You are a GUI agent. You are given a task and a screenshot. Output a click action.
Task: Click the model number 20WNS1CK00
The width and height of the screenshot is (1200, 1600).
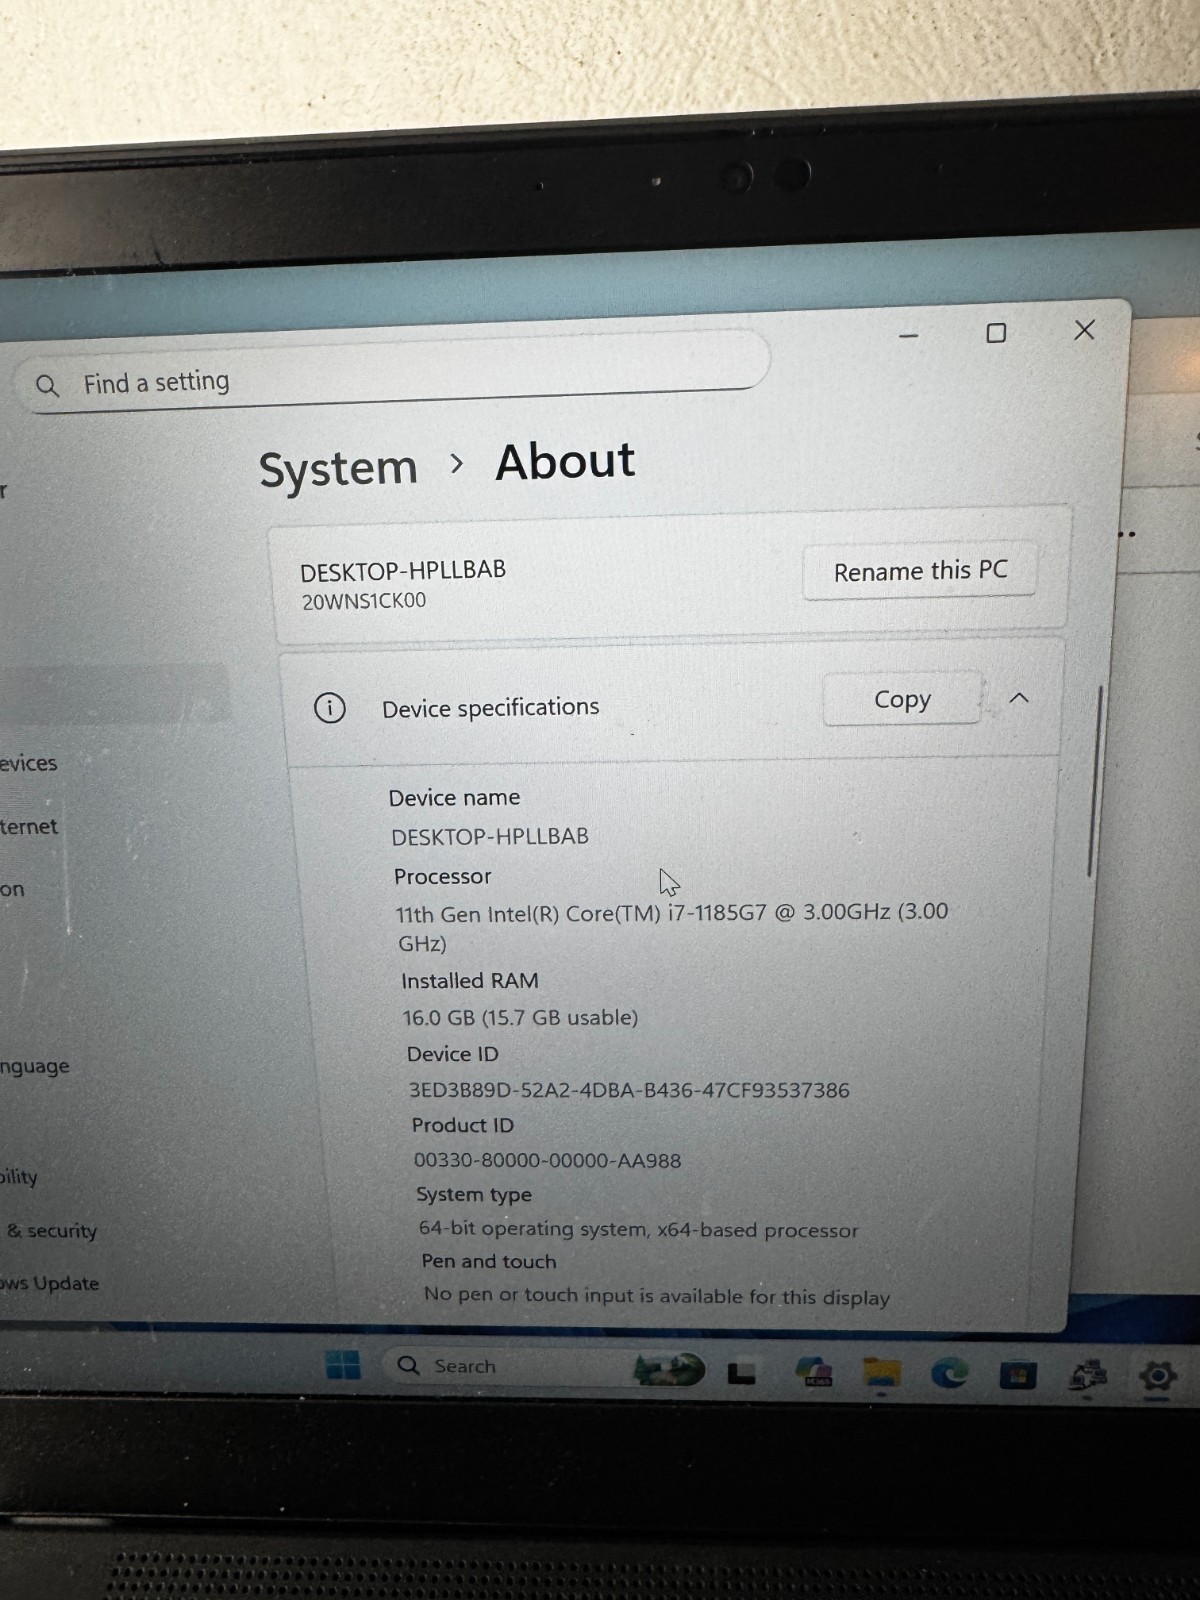coord(364,601)
